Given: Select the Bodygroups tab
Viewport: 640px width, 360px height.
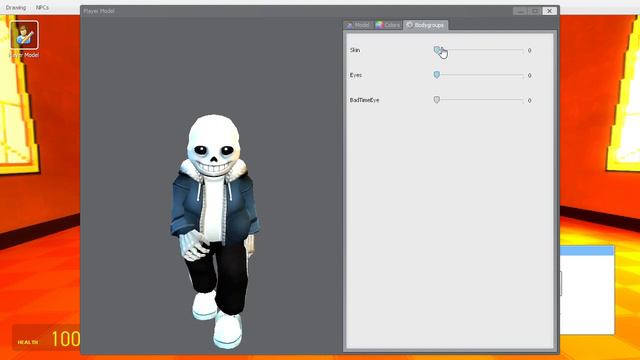Looking at the screenshot, I should [x=426, y=25].
